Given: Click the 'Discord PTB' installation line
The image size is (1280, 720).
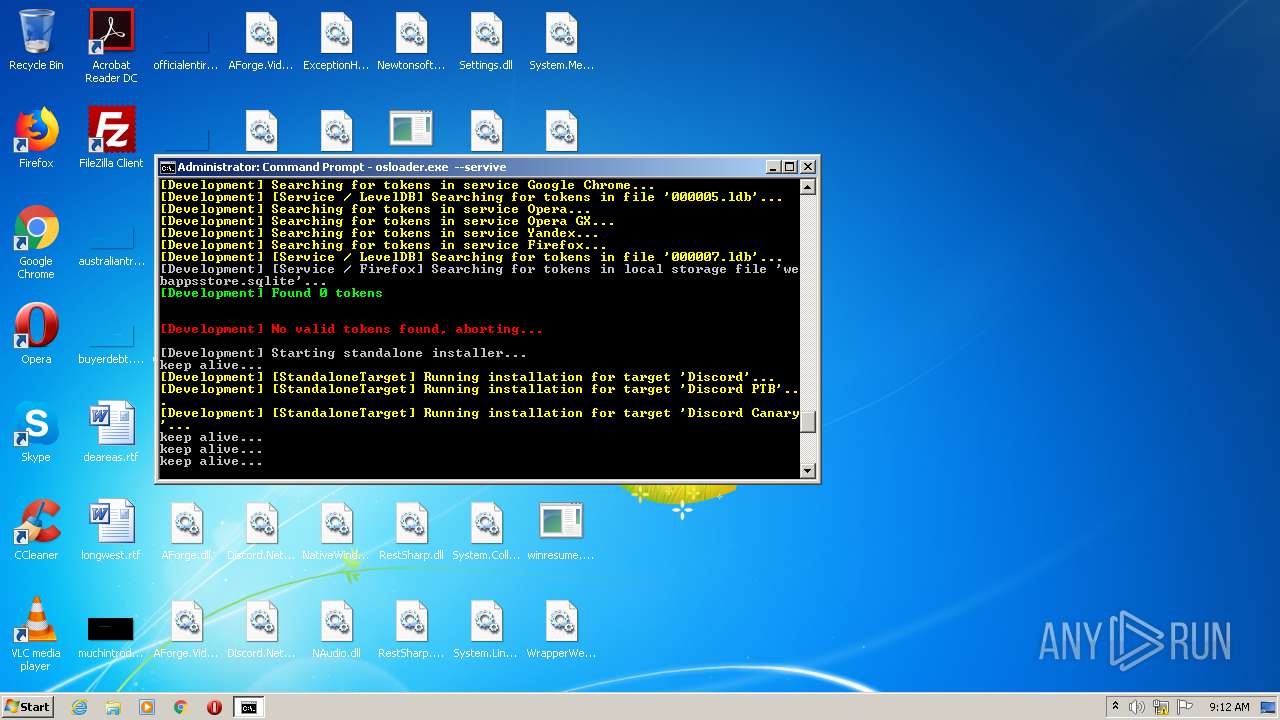Looking at the screenshot, I should (479, 389).
